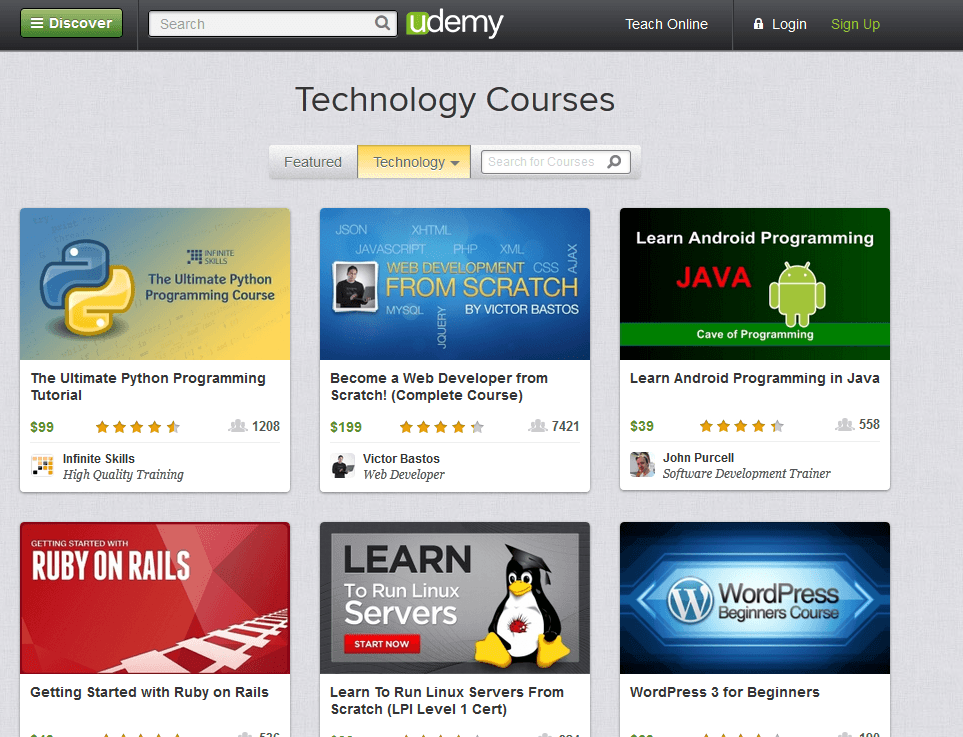Click the students icon beside 1208
963x737 pixels.
click(x=238, y=426)
